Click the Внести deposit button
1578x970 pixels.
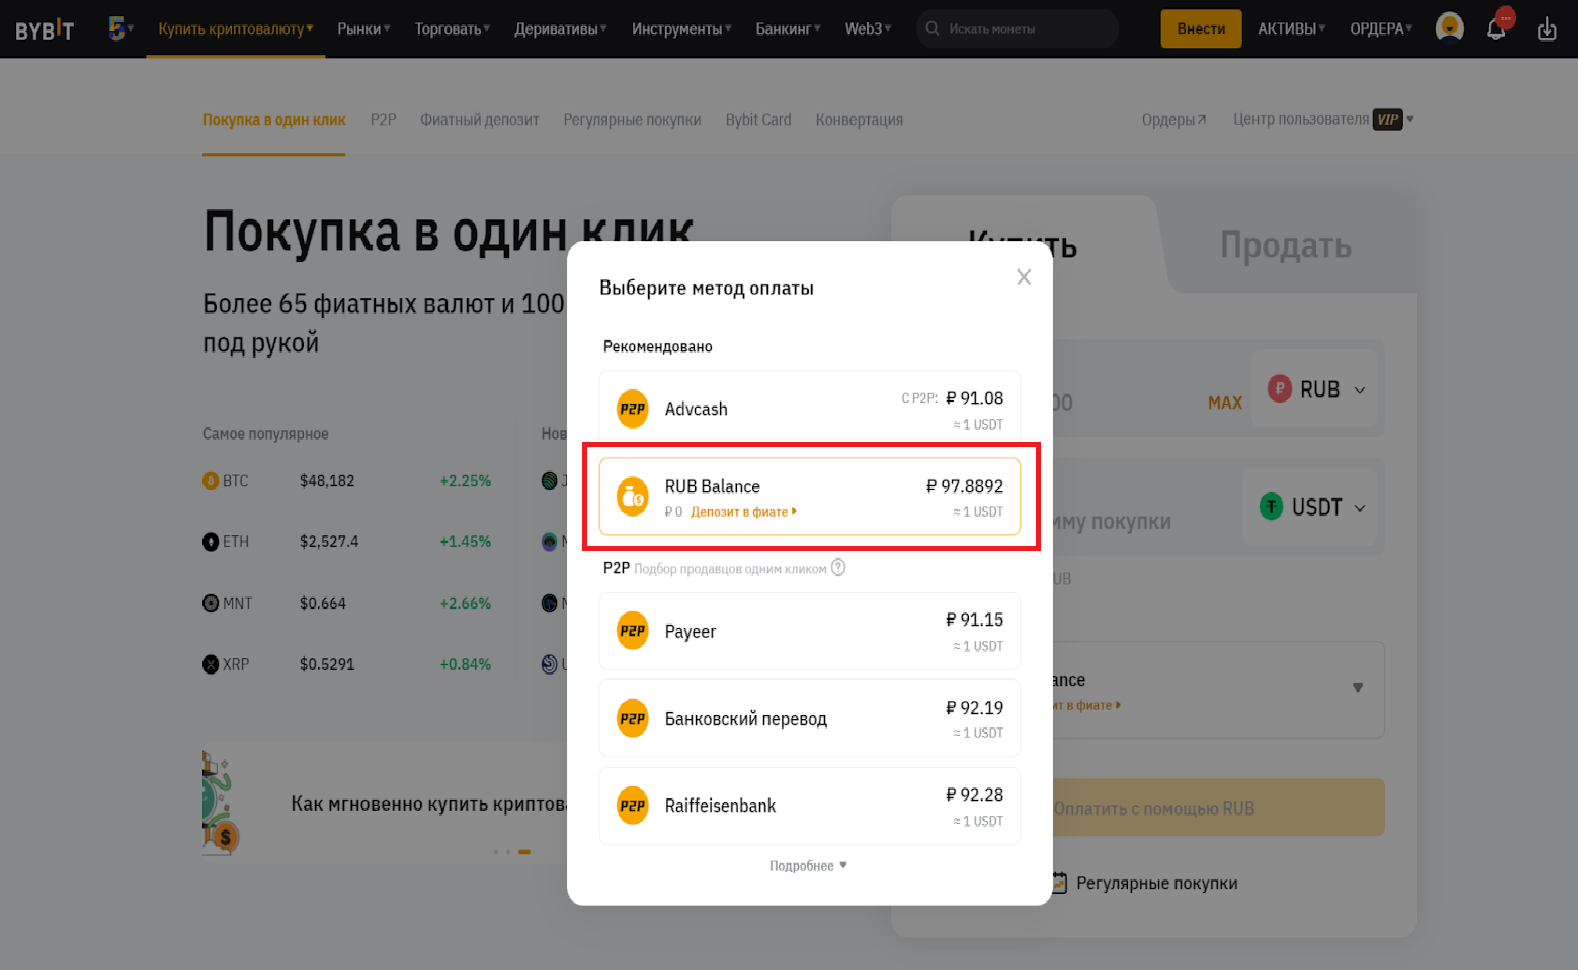click(x=1200, y=29)
